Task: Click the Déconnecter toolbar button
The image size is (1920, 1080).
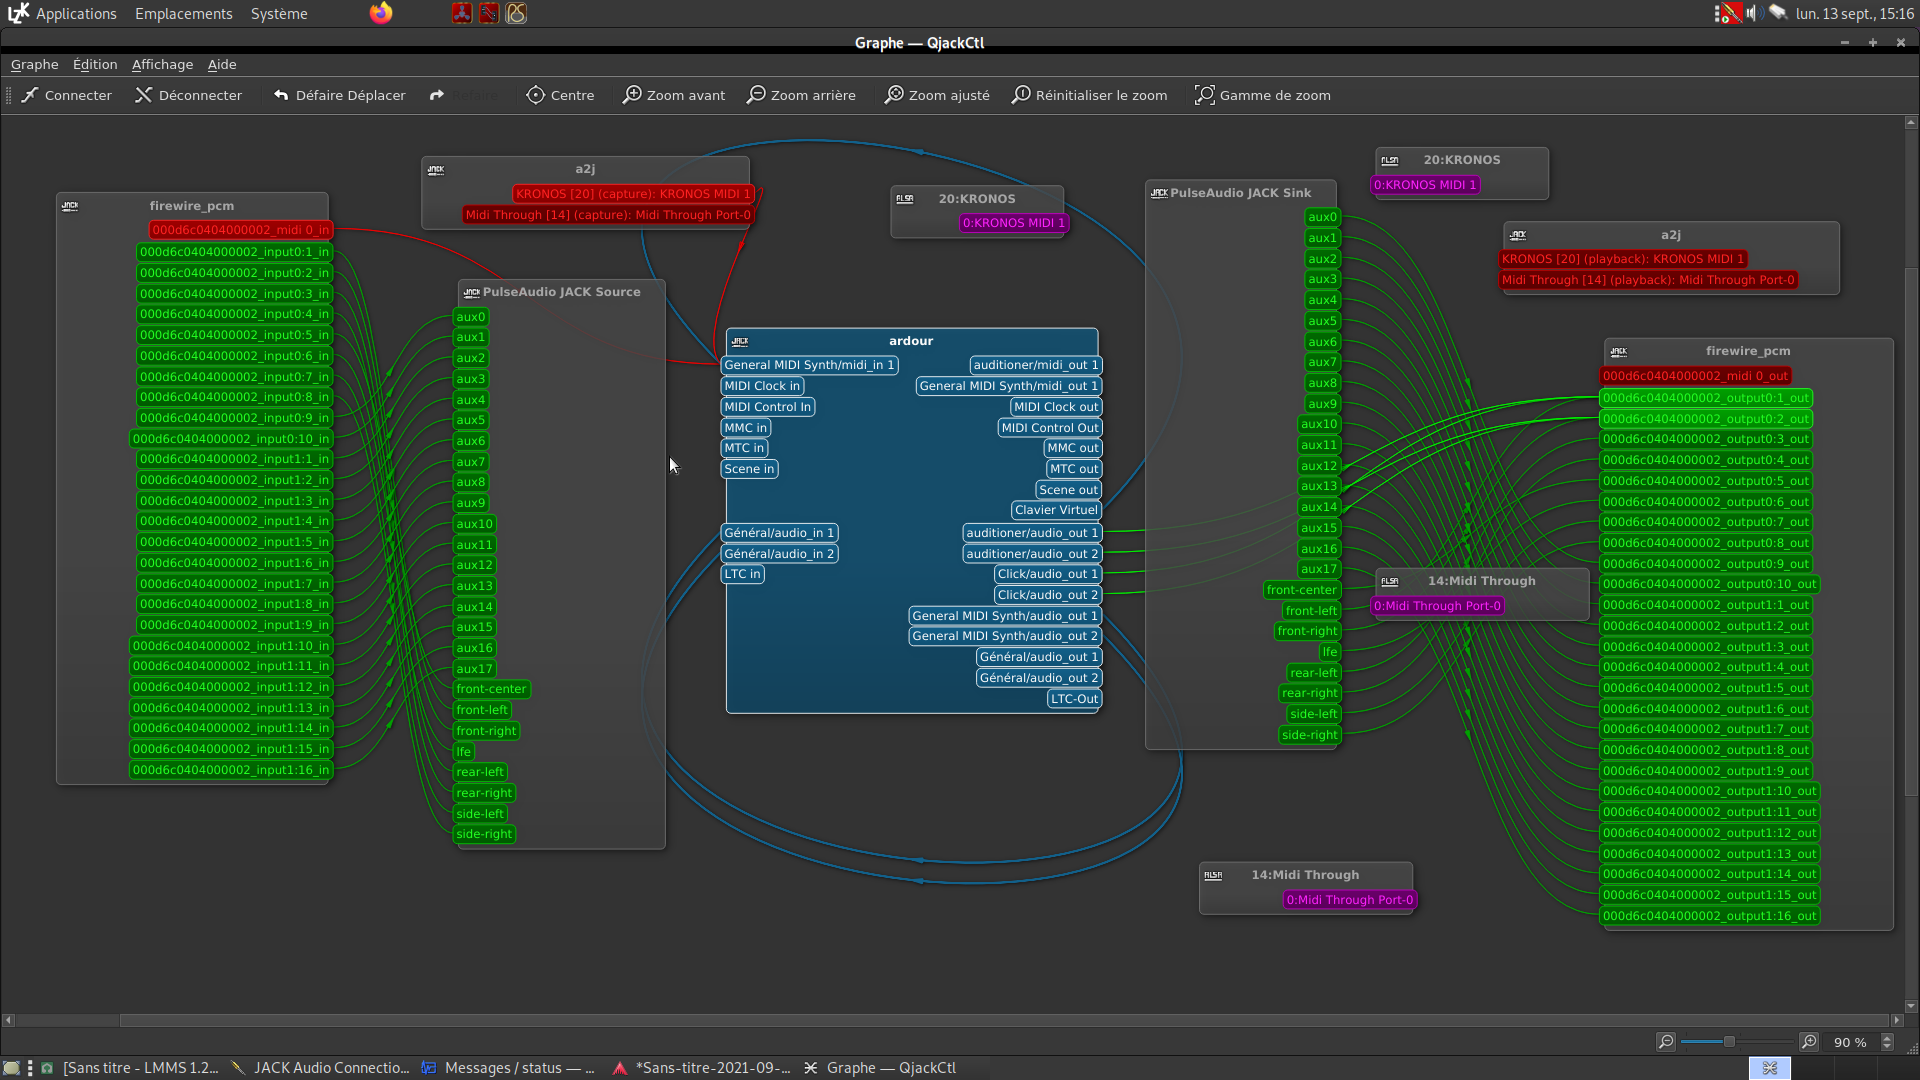Action: [188, 95]
